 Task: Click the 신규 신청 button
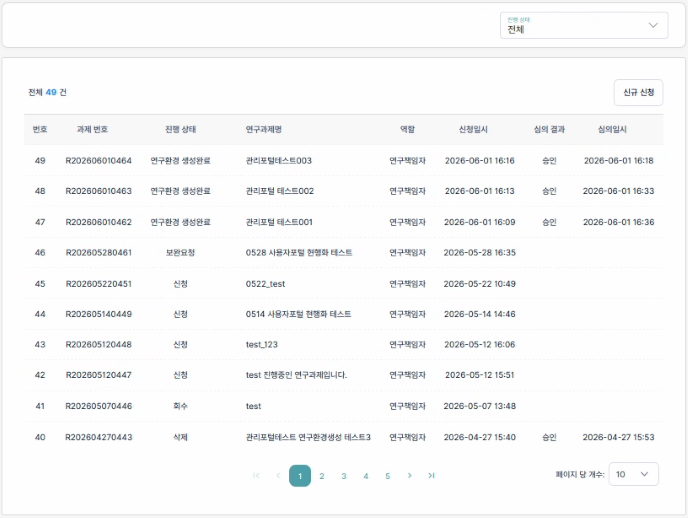(x=638, y=93)
